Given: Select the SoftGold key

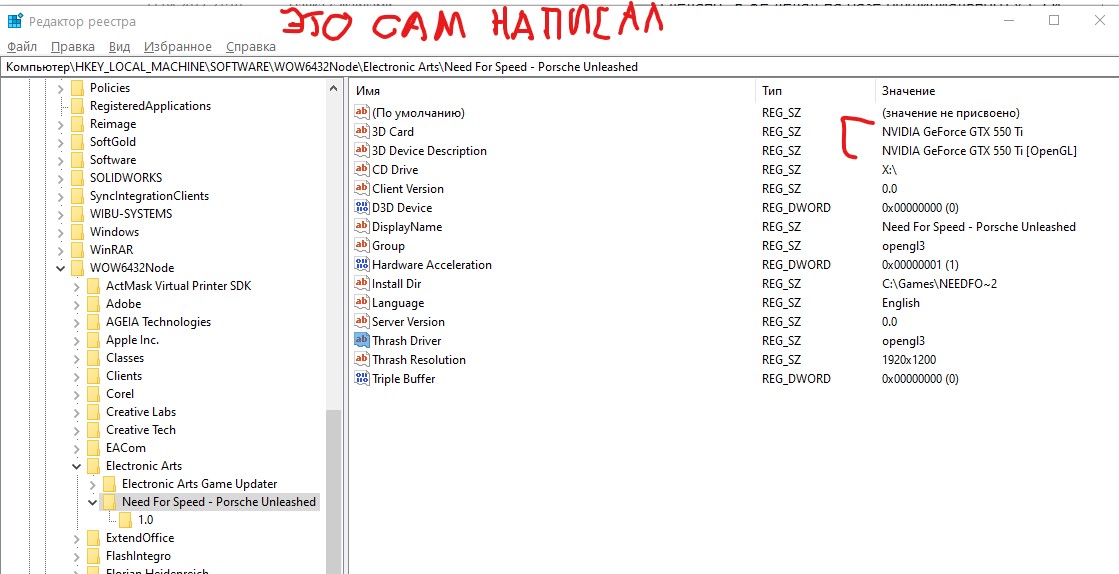Looking at the screenshot, I should pos(113,141).
